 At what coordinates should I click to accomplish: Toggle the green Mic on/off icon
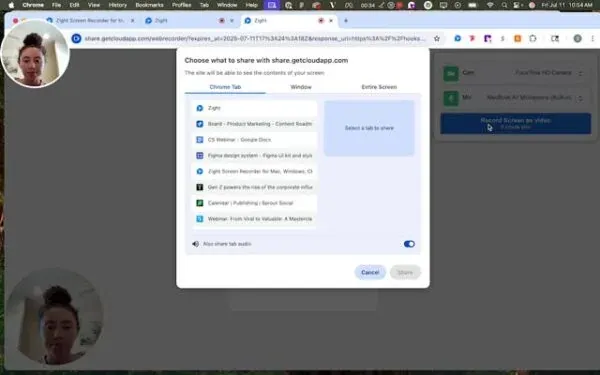(451, 98)
